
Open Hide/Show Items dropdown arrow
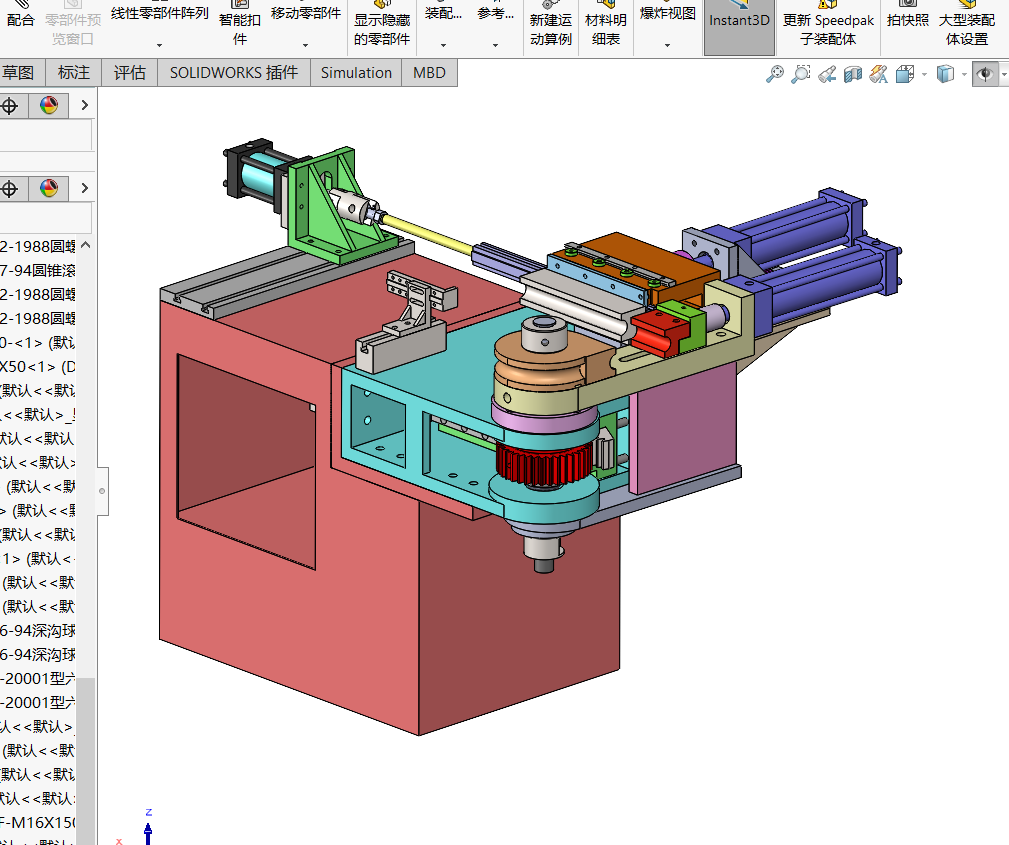point(1003,75)
